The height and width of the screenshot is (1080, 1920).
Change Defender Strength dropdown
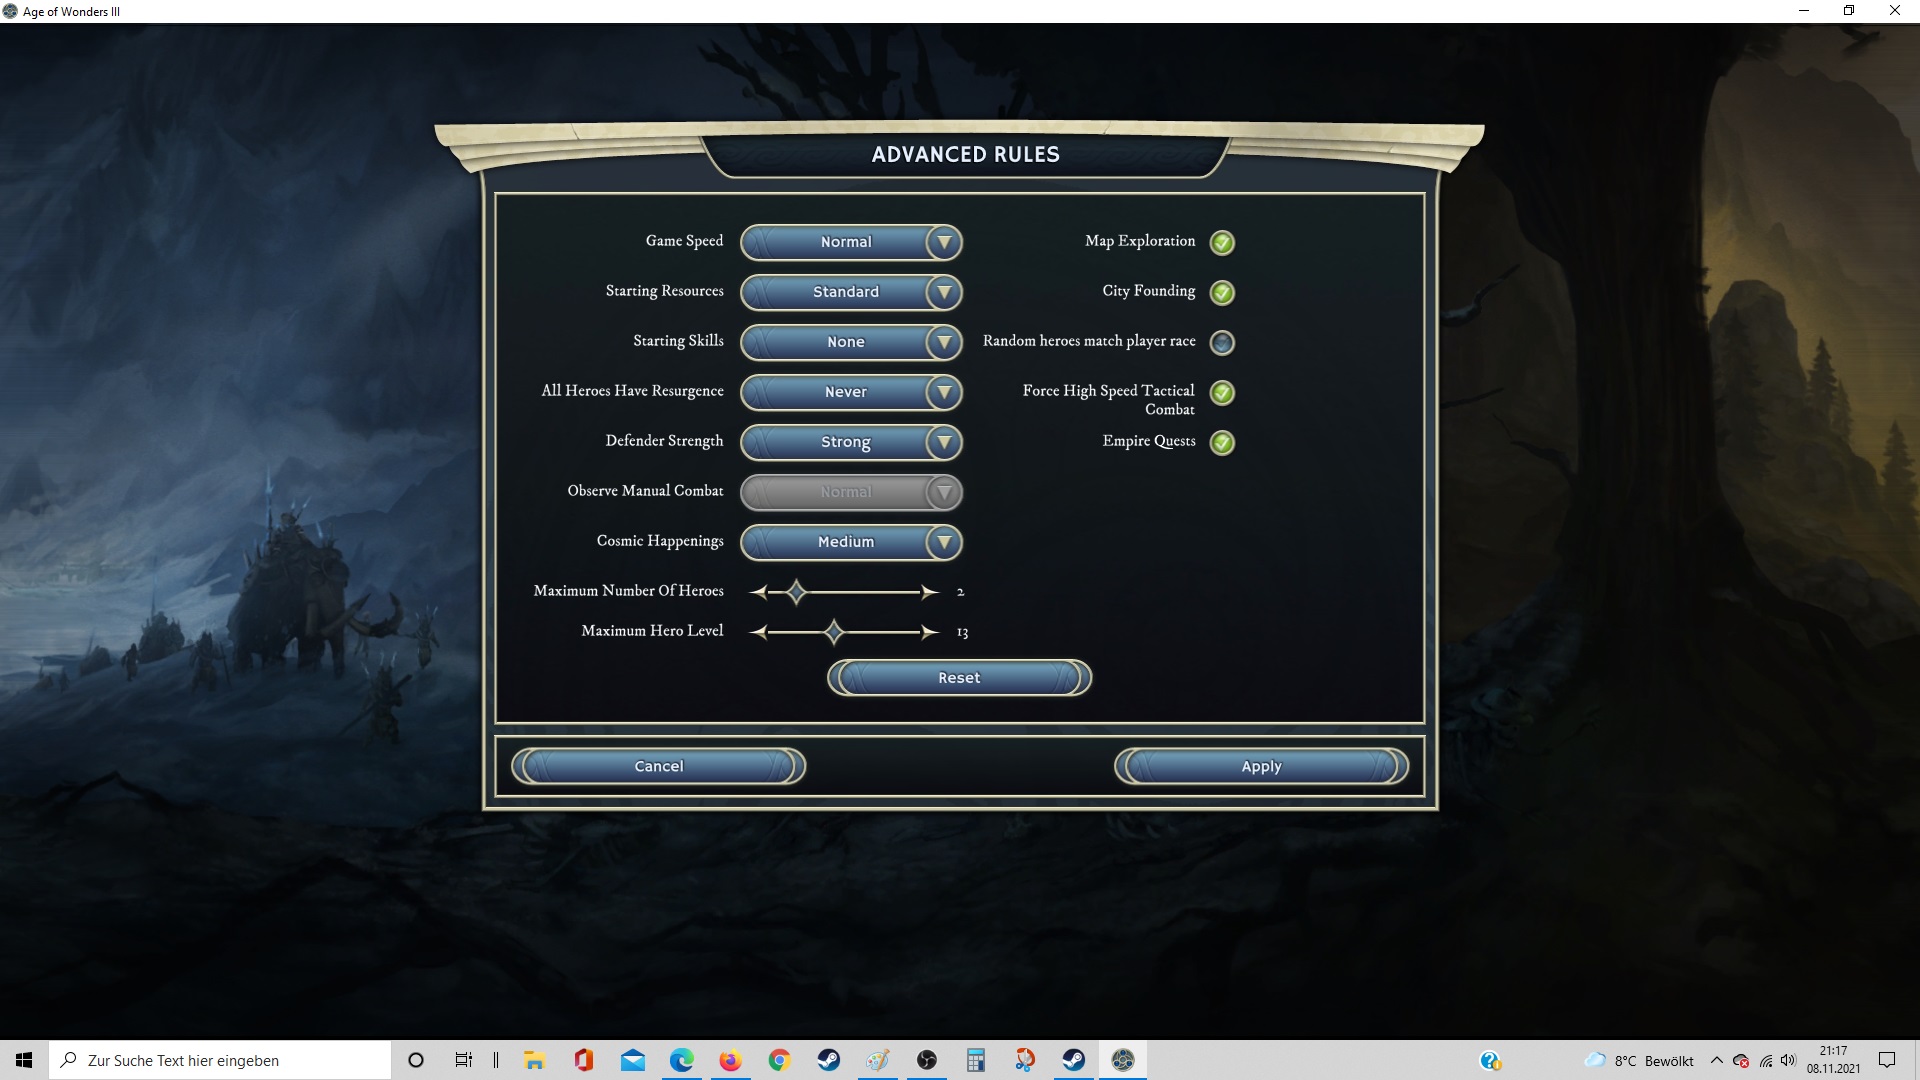(851, 442)
